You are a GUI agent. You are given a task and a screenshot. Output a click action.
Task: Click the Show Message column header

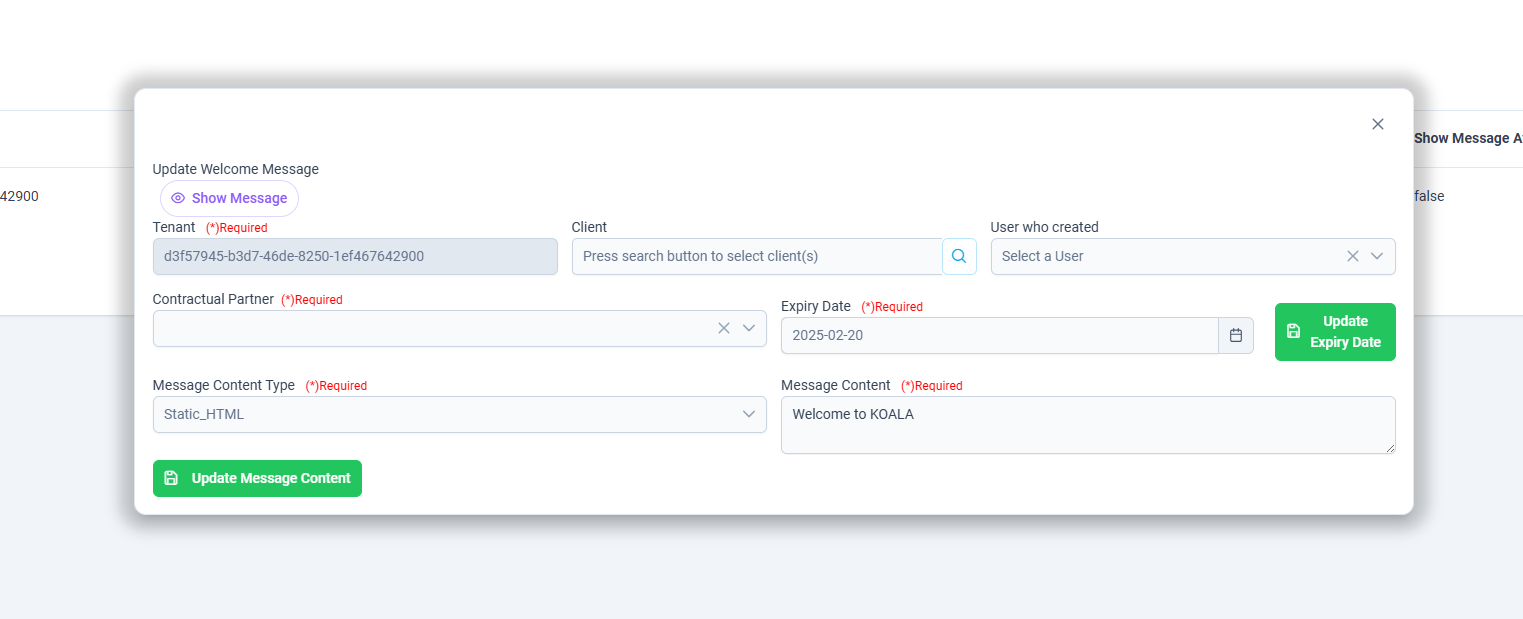(1468, 138)
